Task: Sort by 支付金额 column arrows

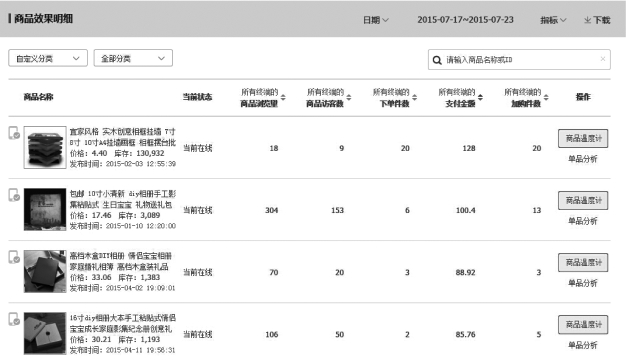Action: point(480,97)
